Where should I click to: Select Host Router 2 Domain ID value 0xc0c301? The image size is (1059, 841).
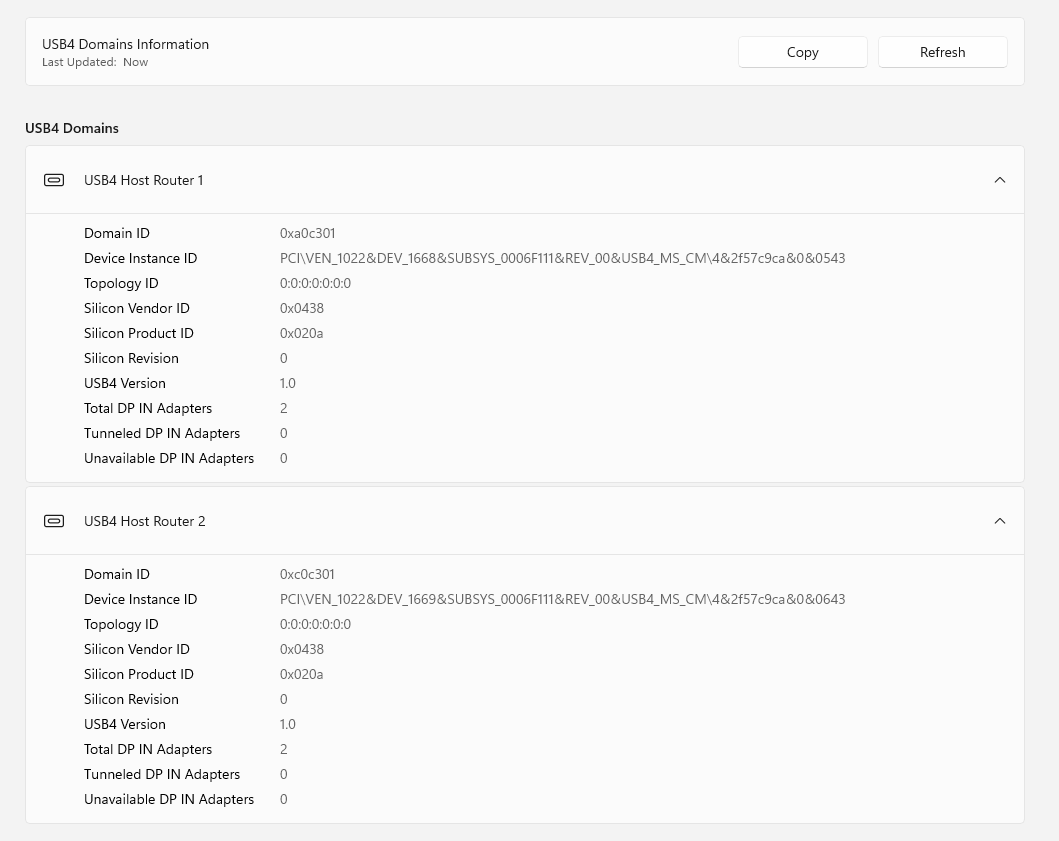tap(308, 574)
